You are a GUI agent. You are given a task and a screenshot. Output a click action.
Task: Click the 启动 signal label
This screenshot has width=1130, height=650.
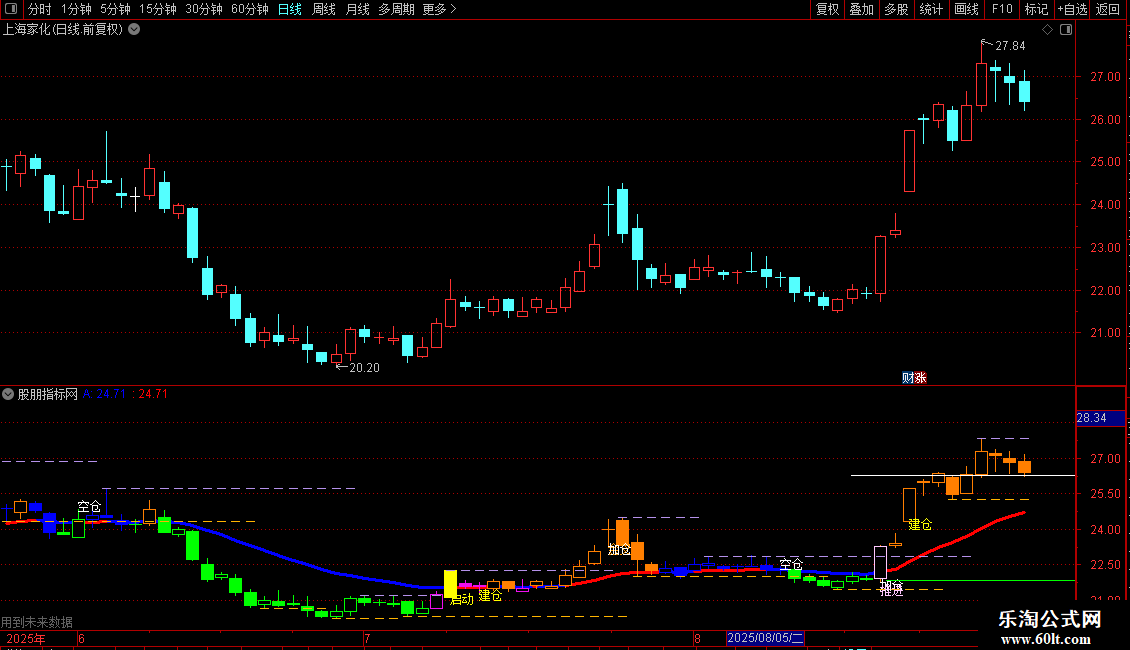coord(462,599)
